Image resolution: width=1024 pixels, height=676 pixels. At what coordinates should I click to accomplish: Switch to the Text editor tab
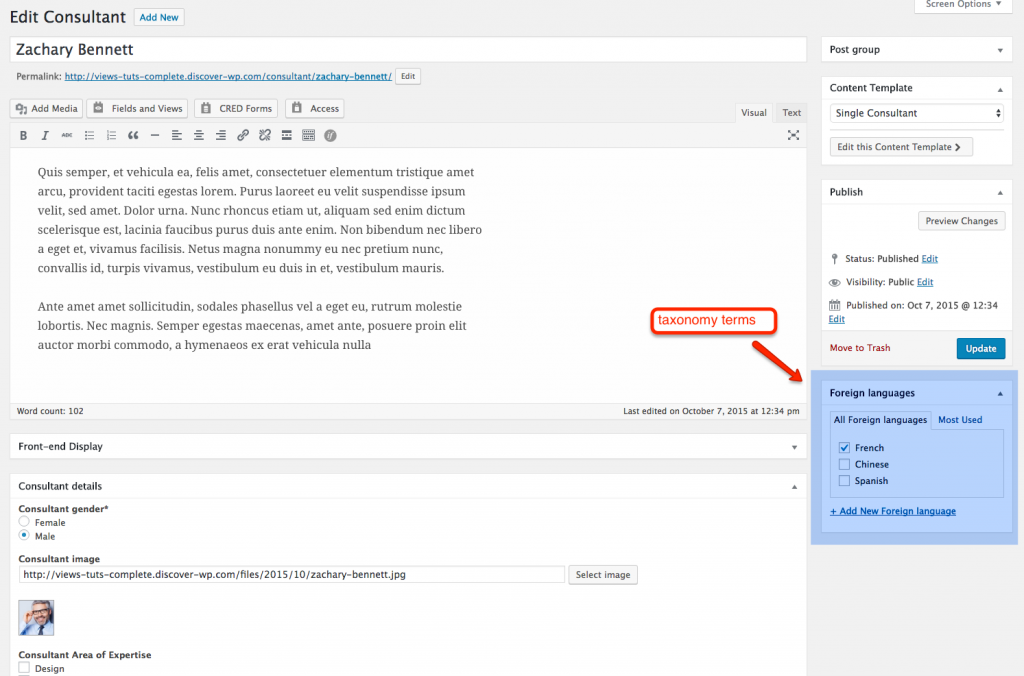[x=791, y=113]
